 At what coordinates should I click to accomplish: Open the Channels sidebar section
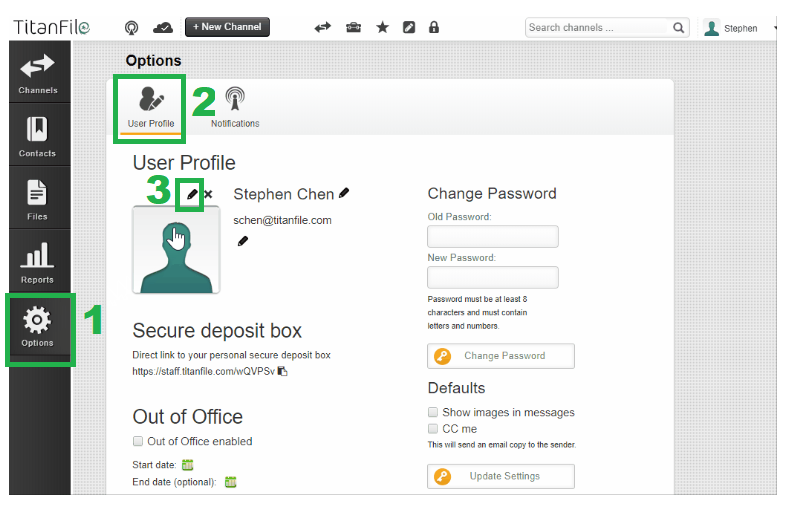tap(38, 74)
